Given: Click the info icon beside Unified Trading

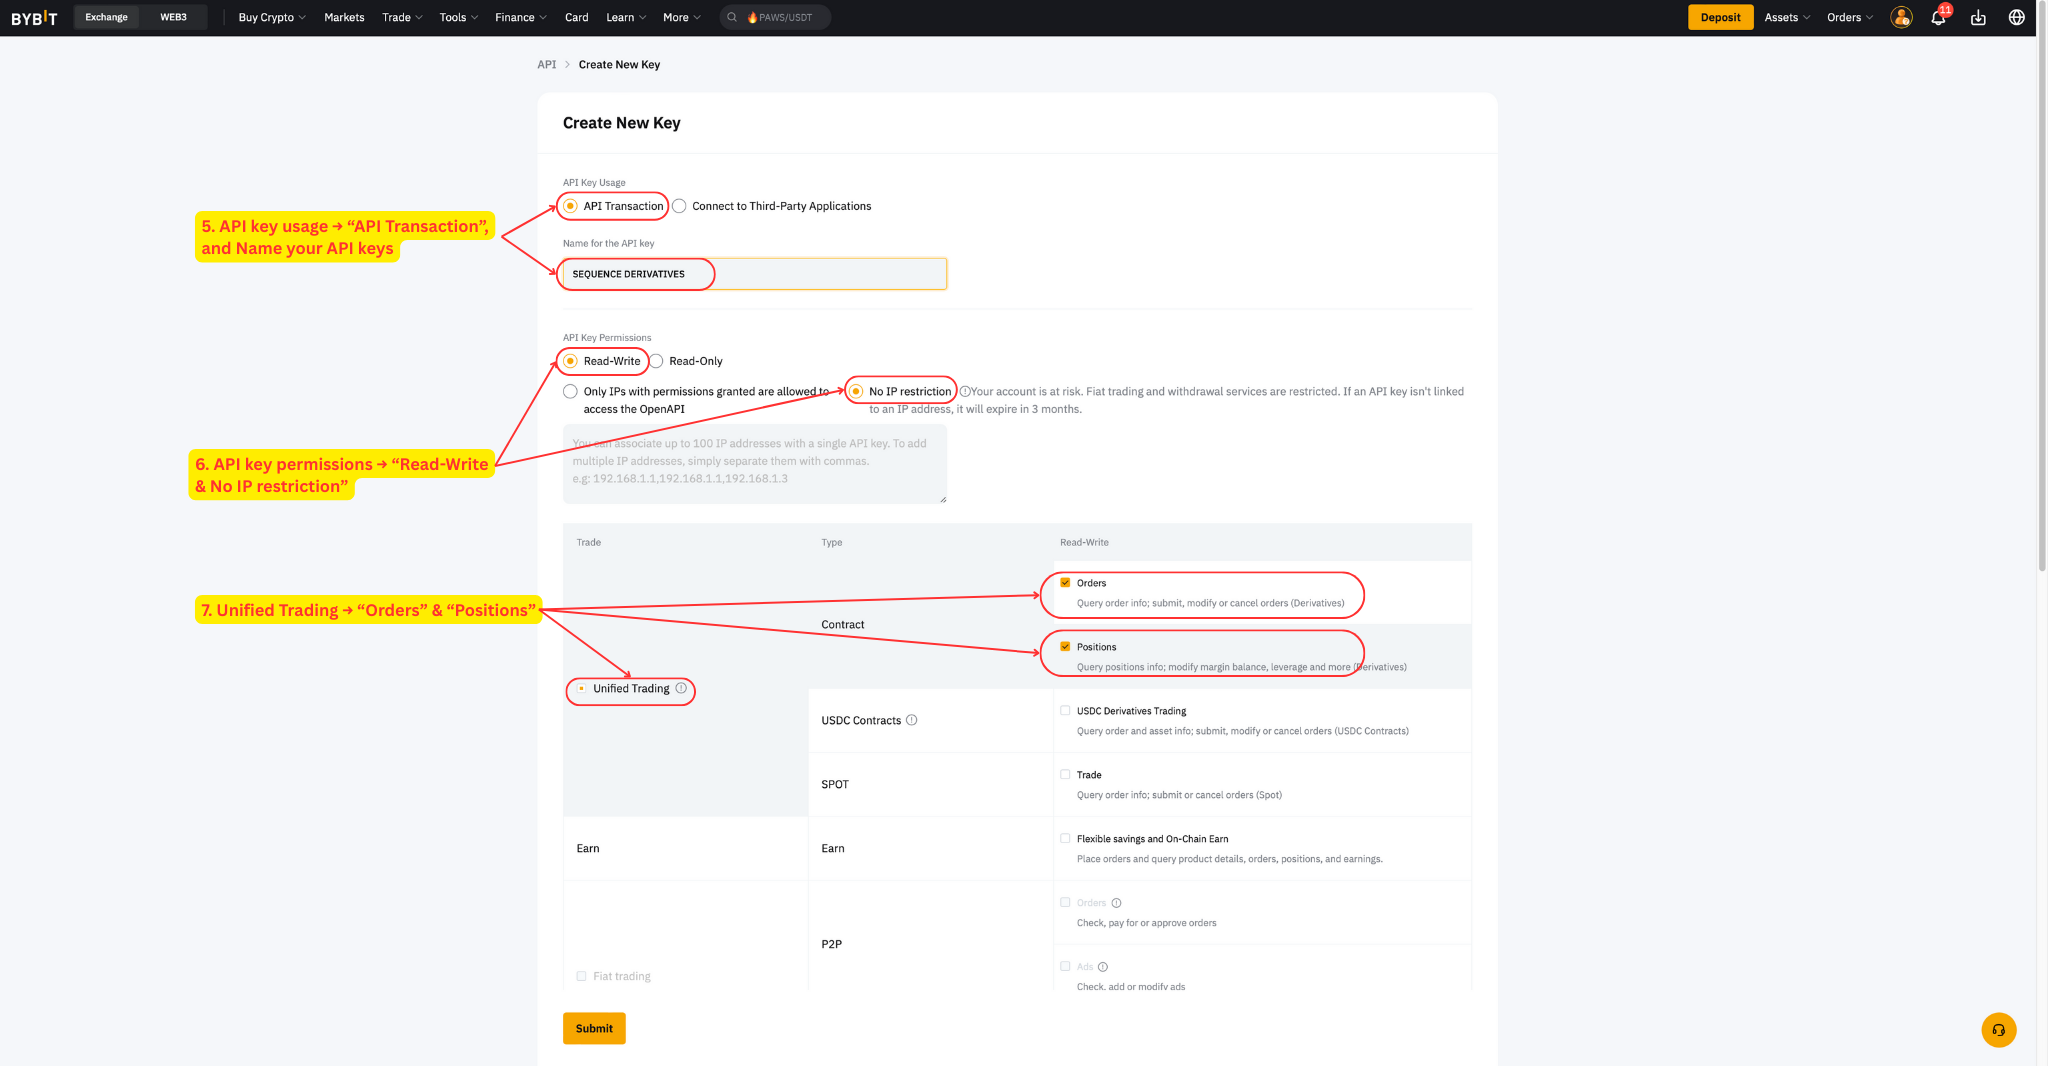Looking at the screenshot, I should coord(681,688).
